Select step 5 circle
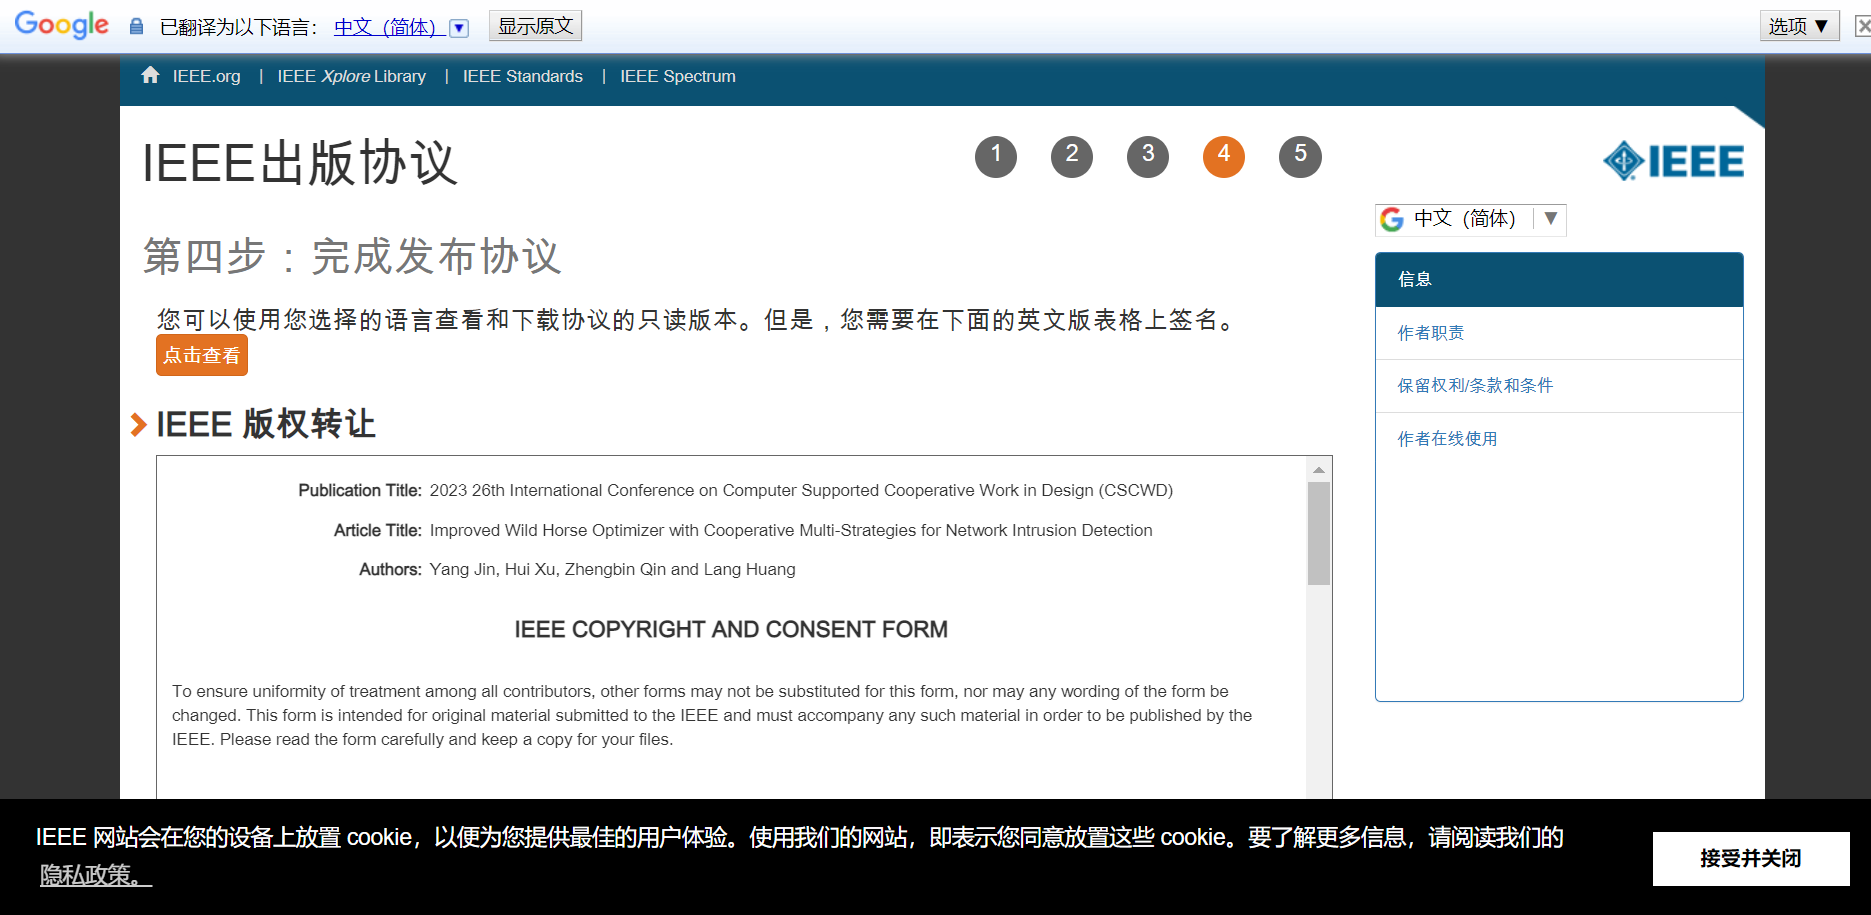This screenshot has width=1871, height=915. click(1300, 156)
